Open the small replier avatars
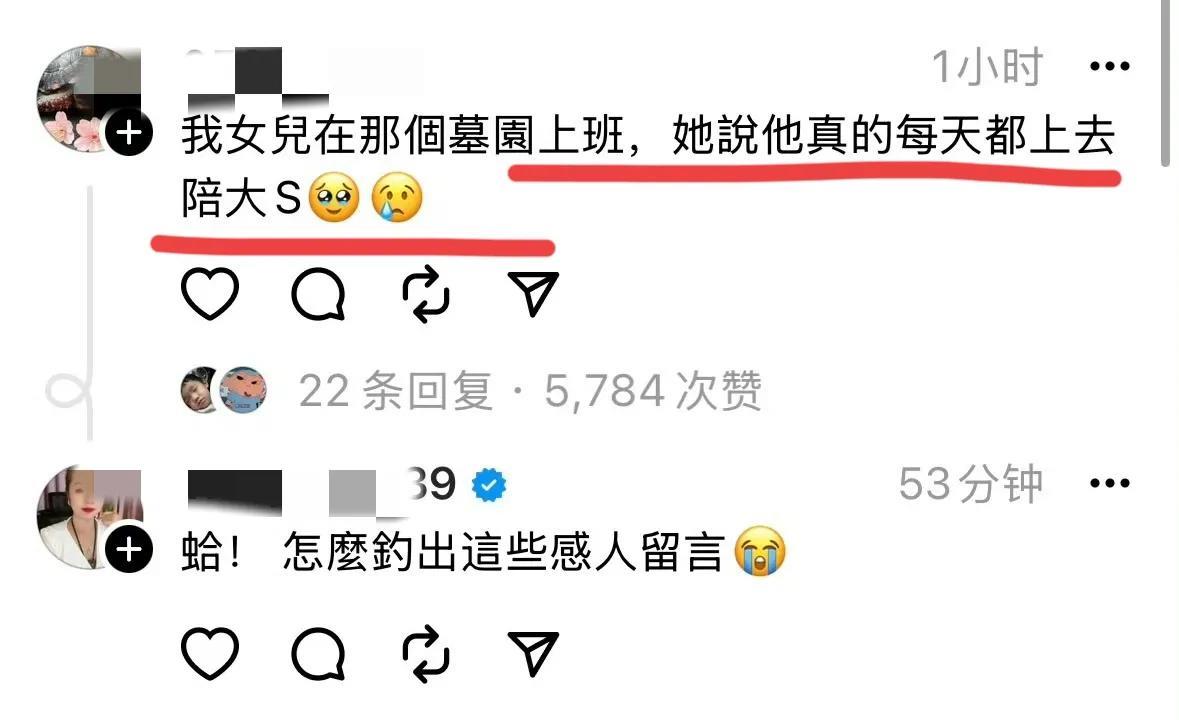 tap(224, 390)
